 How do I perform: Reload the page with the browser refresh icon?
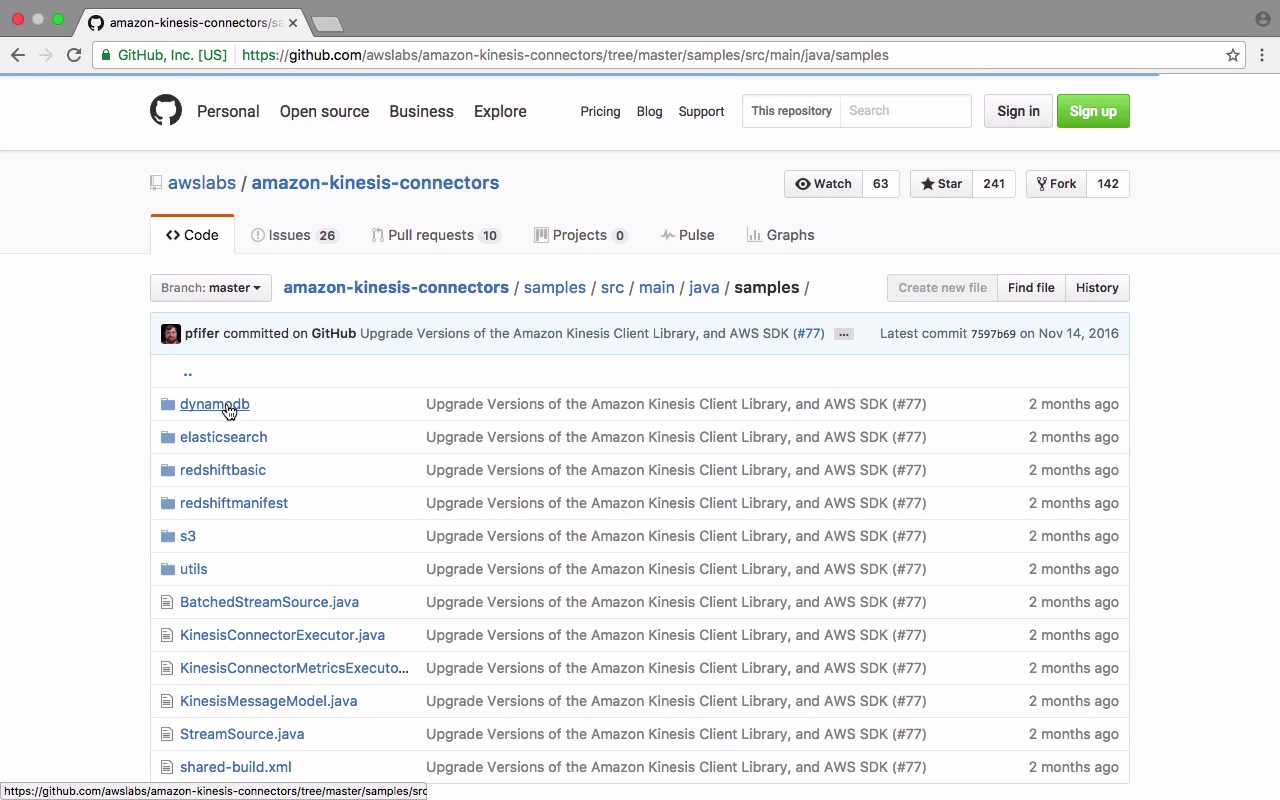click(x=74, y=55)
